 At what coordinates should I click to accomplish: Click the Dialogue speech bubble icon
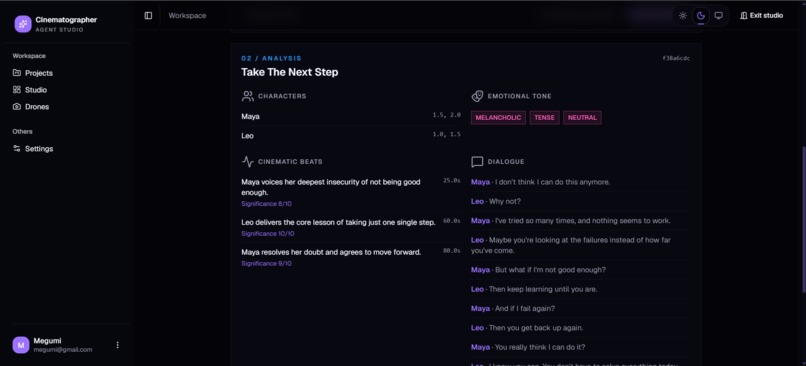477,162
